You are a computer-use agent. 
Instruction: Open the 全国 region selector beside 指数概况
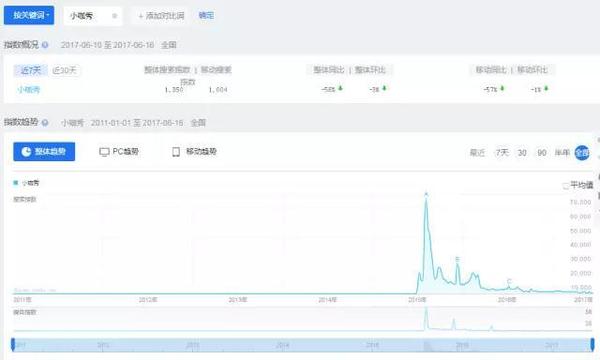(169, 45)
